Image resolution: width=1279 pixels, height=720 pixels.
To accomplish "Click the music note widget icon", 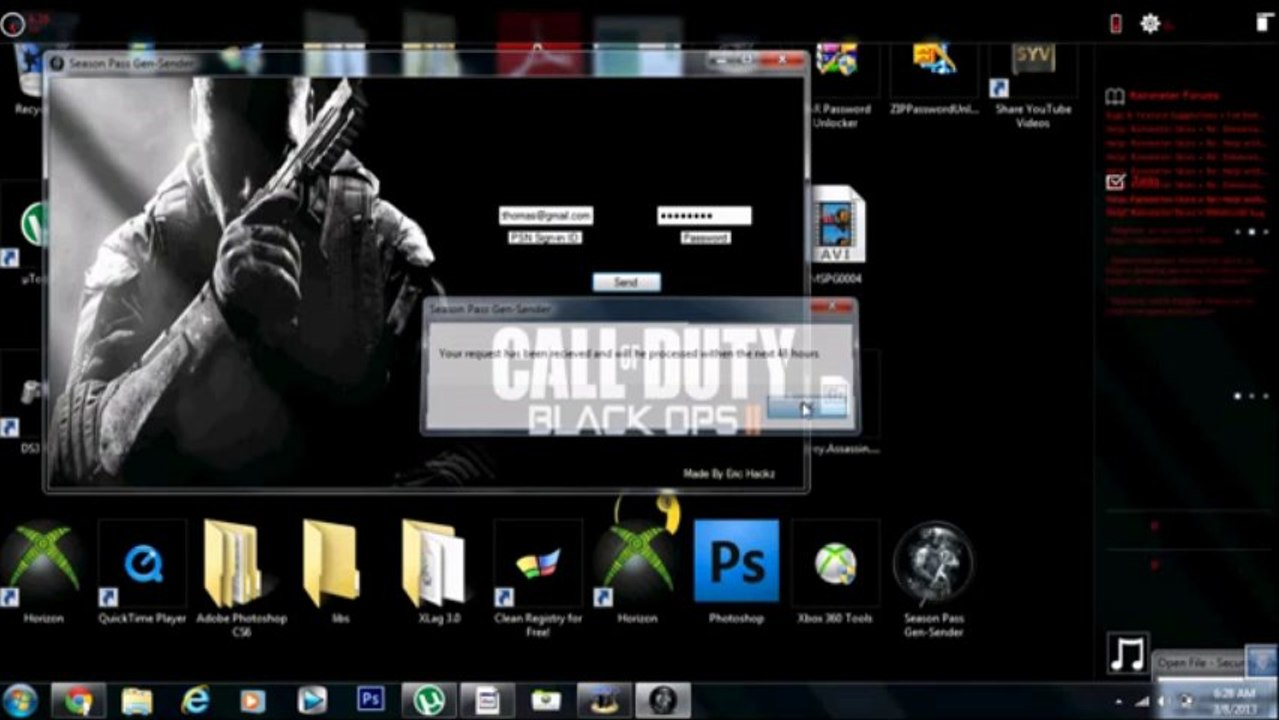I will pos(1127,654).
